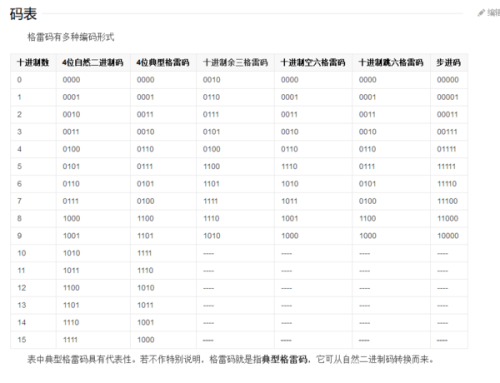
Task: Select the 码表 section heading
Action: 23,14
